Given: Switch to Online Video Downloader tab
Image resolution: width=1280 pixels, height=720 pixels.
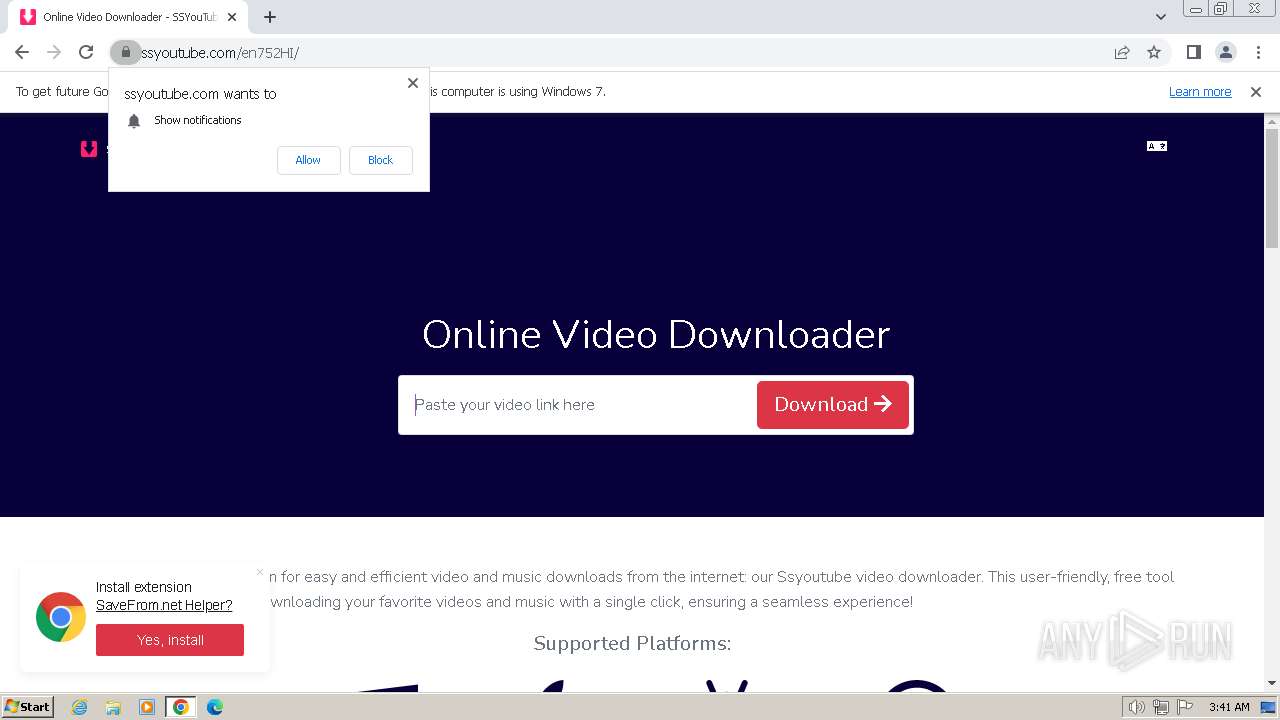Looking at the screenshot, I should [130, 17].
